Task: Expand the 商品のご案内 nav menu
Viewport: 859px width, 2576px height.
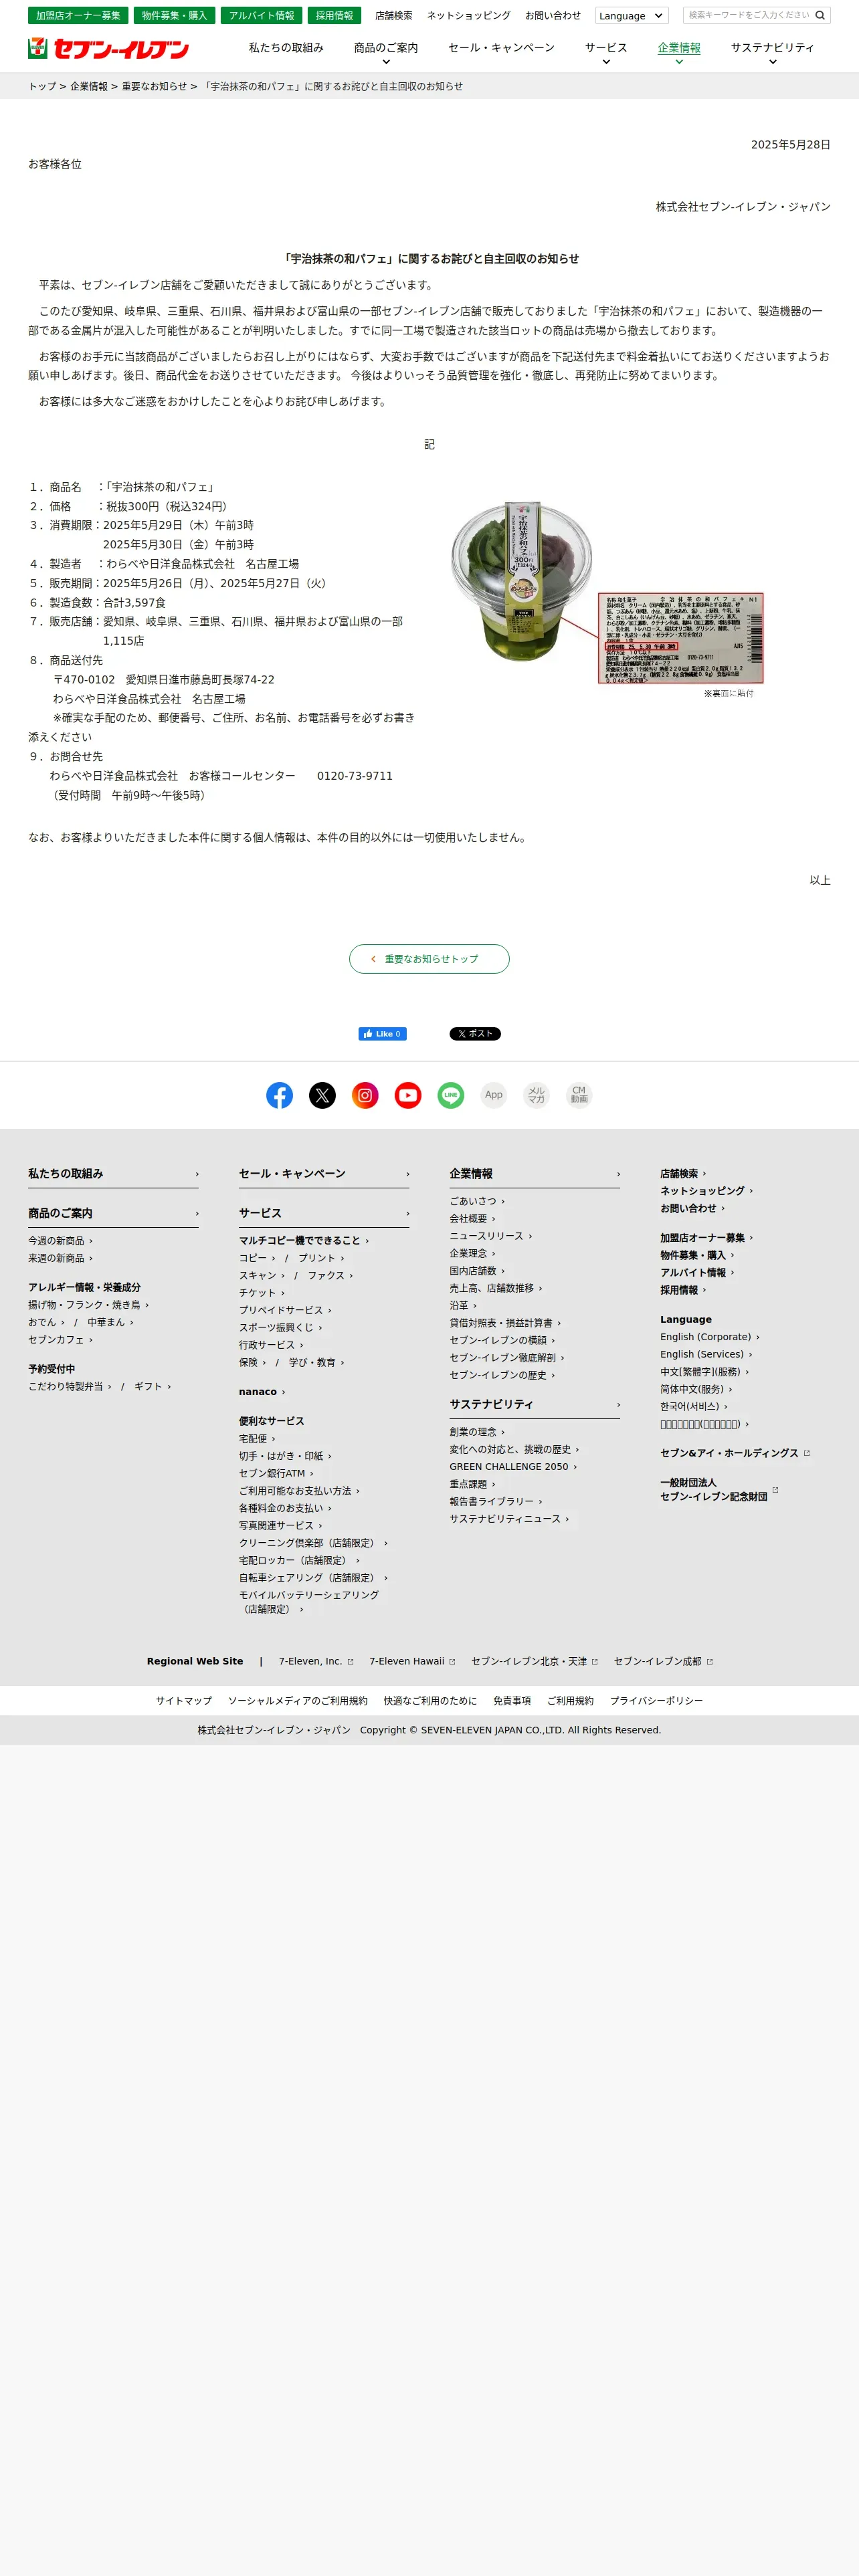Action: click(x=386, y=53)
